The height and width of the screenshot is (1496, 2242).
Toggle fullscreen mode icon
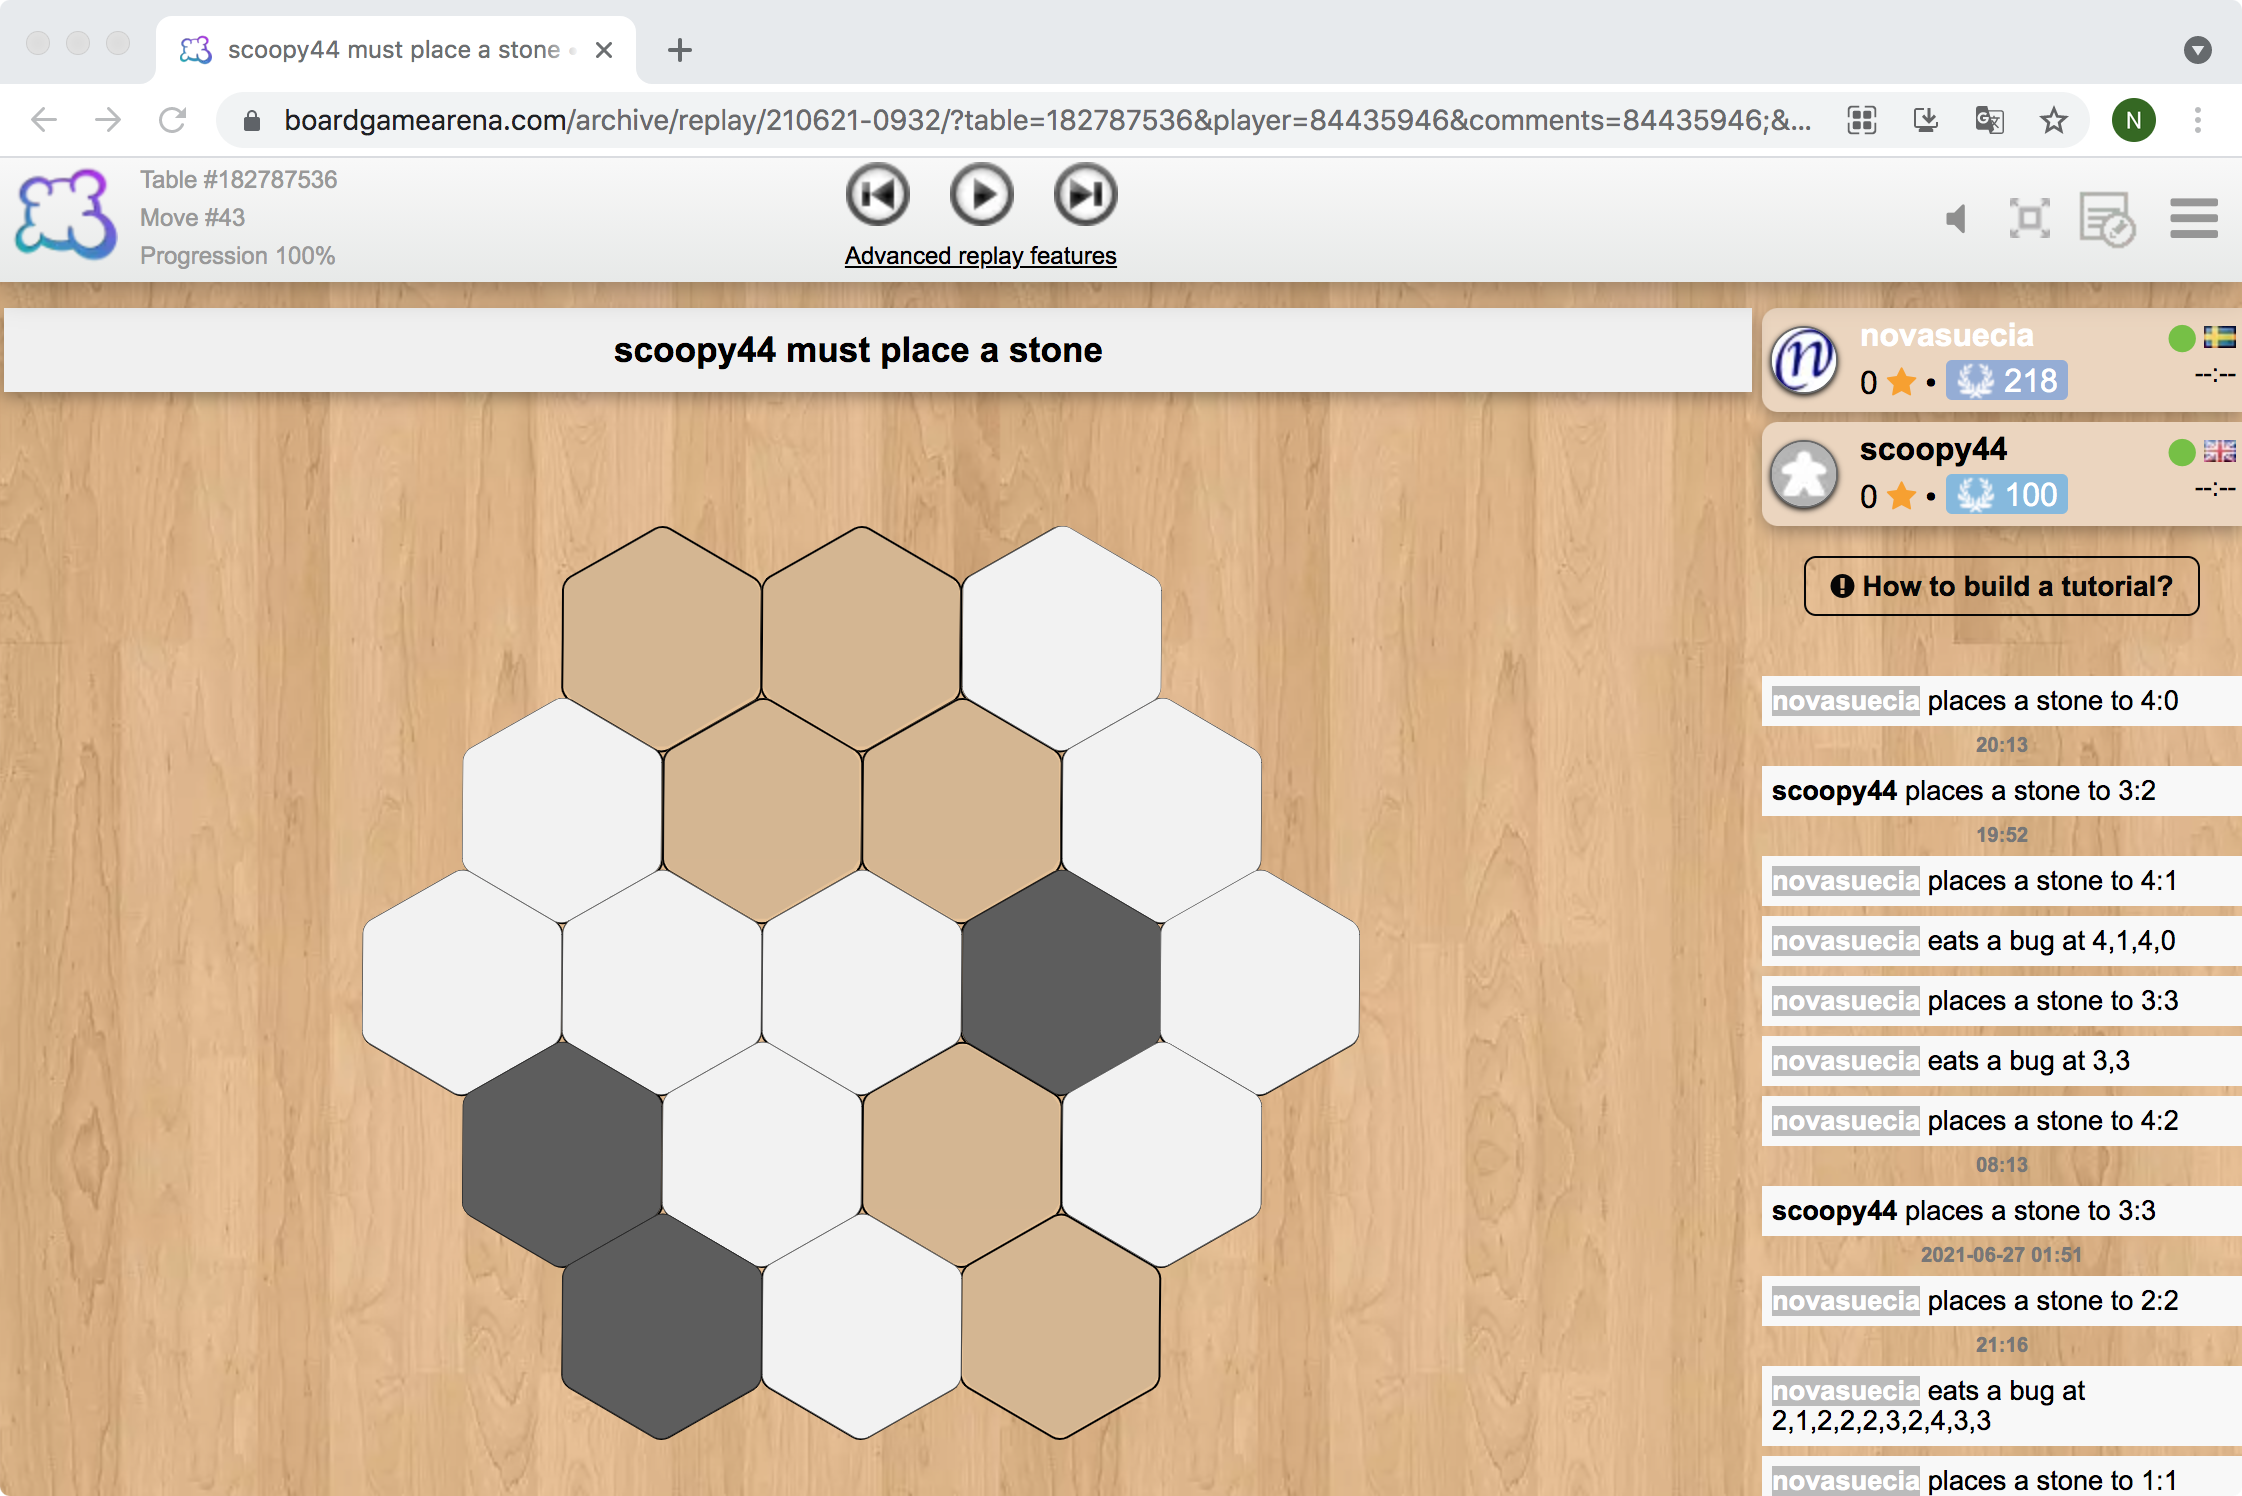click(x=2029, y=219)
